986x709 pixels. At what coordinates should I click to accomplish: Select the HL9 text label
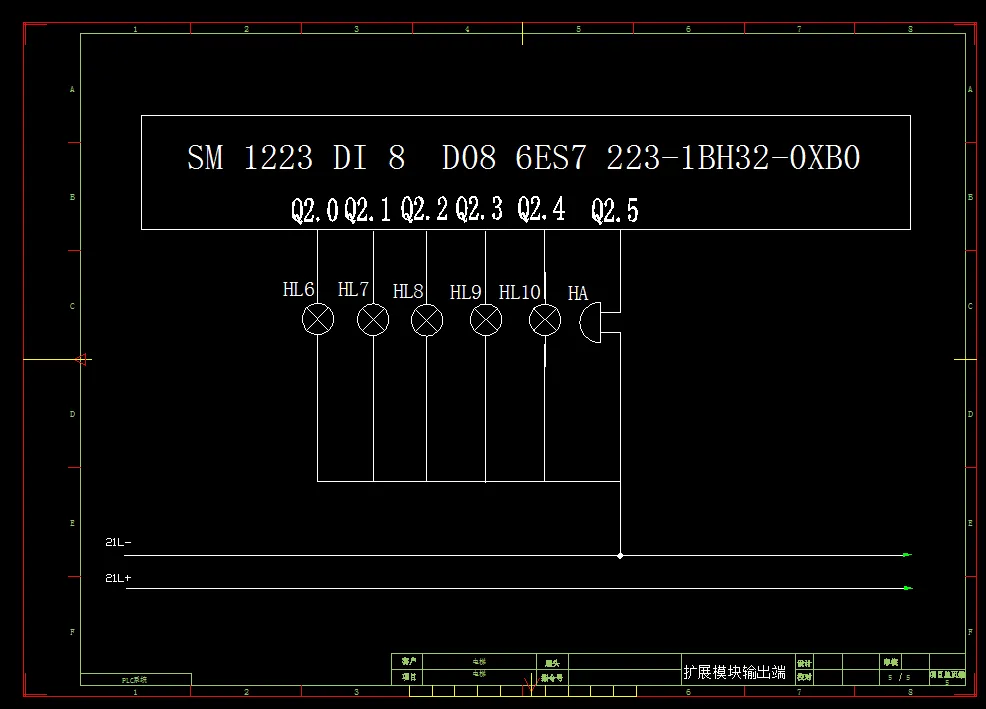point(465,292)
